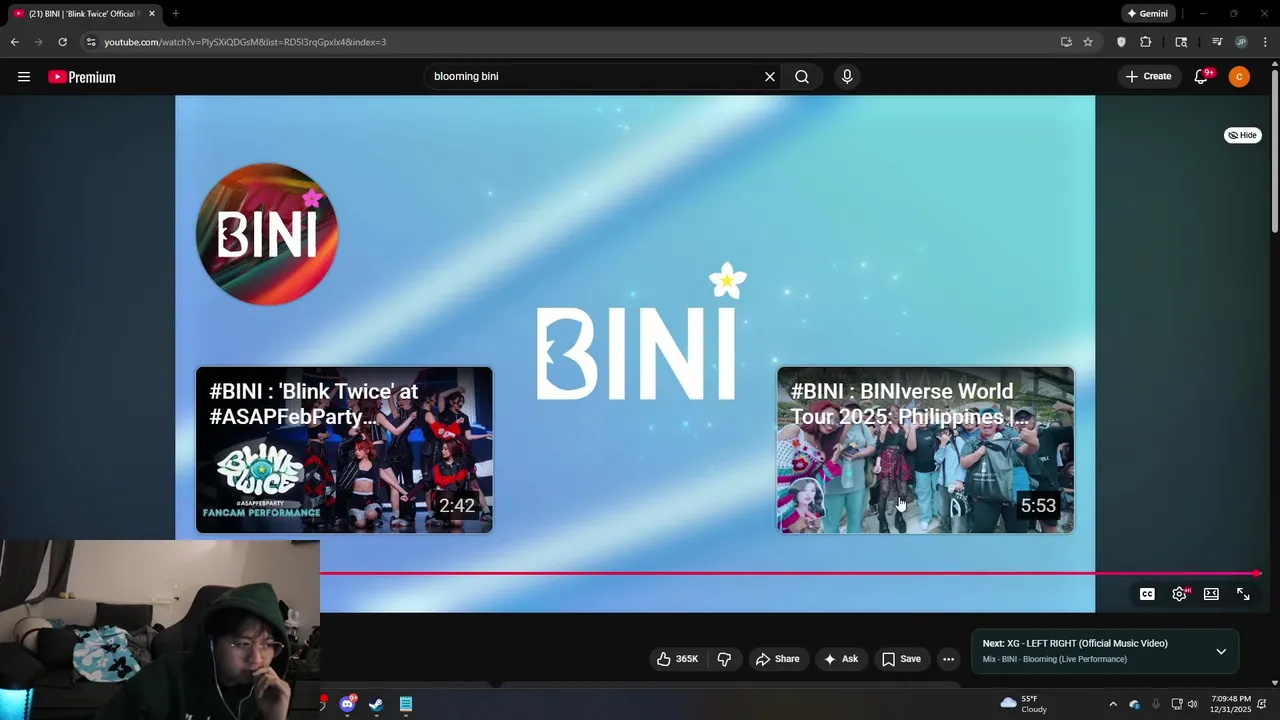Open Steam from the taskbar
Image resolution: width=1280 pixels, height=720 pixels.
[x=376, y=704]
